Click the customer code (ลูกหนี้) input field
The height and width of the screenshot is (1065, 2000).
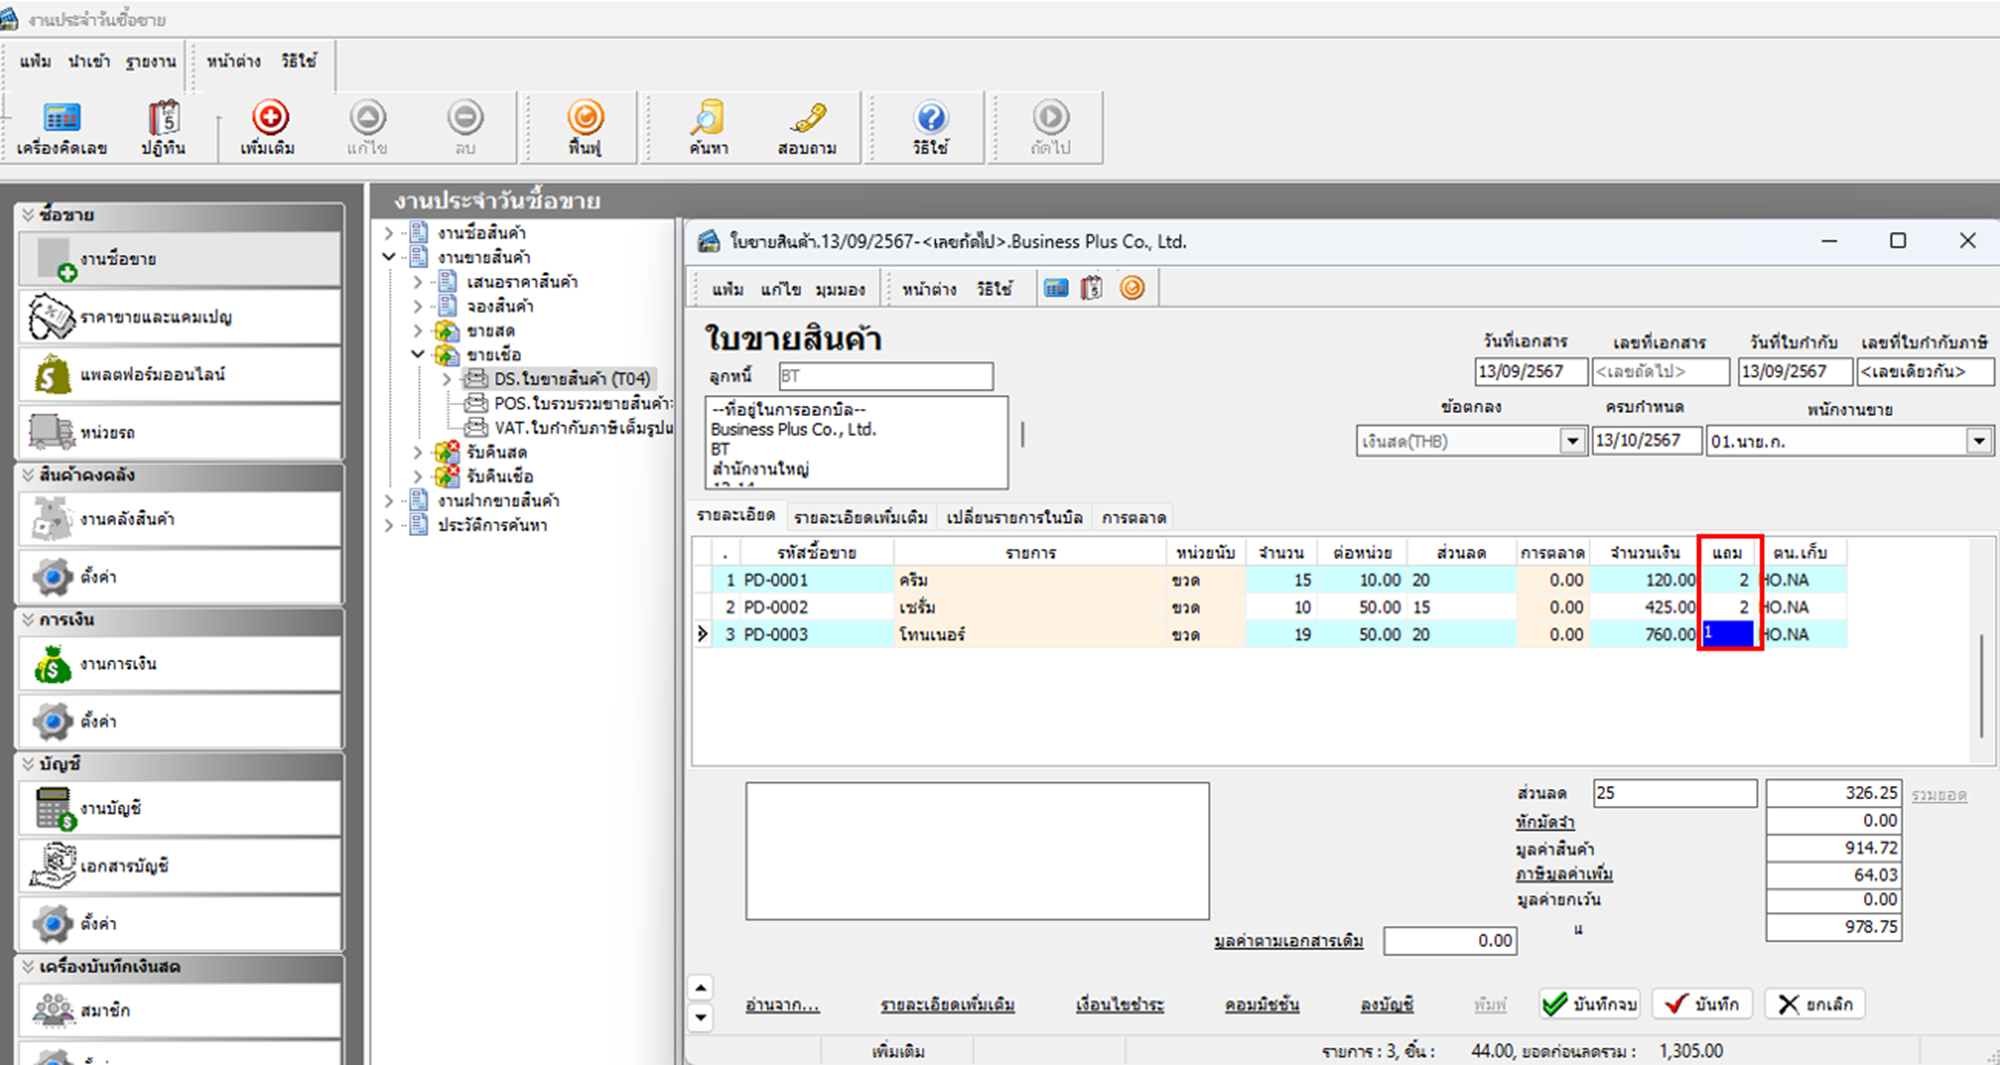[885, 376]
